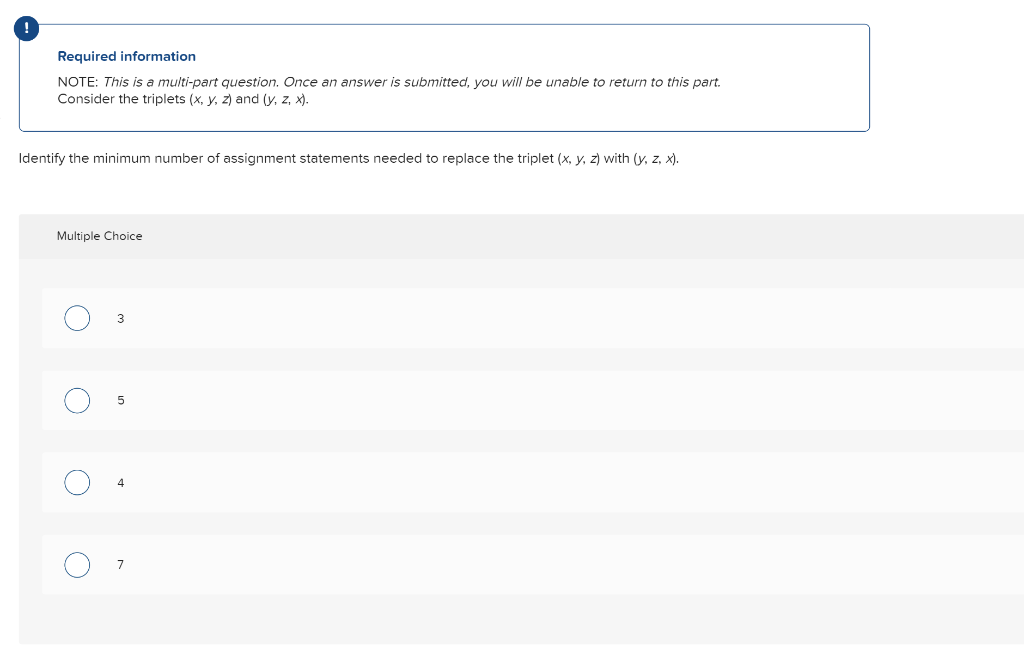The image size is (1024, 650).
Task: Click the Multiple Choice section header
Action: [x=100, y=236]
